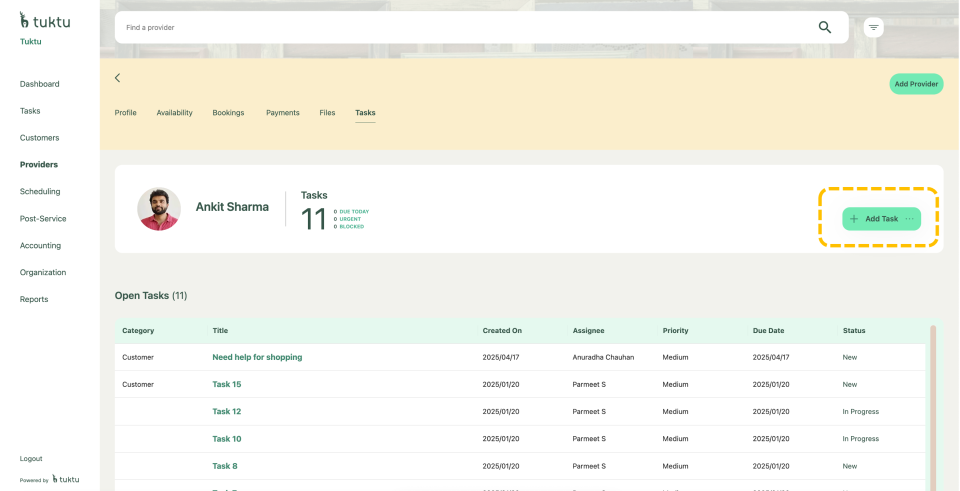Open the Files tab
Image resolution: width=960 pixels, height=491 pixels.
click(327, 113)
